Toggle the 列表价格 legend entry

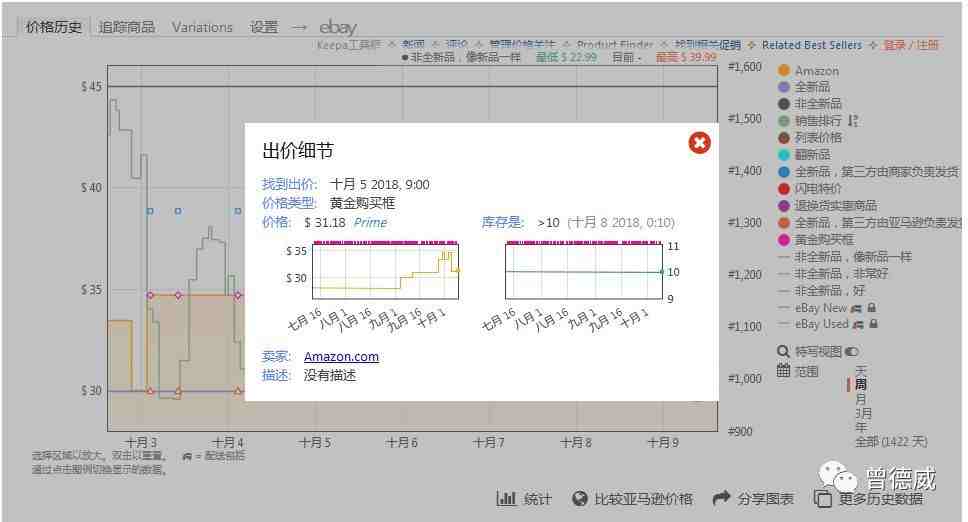pos(810,138)
